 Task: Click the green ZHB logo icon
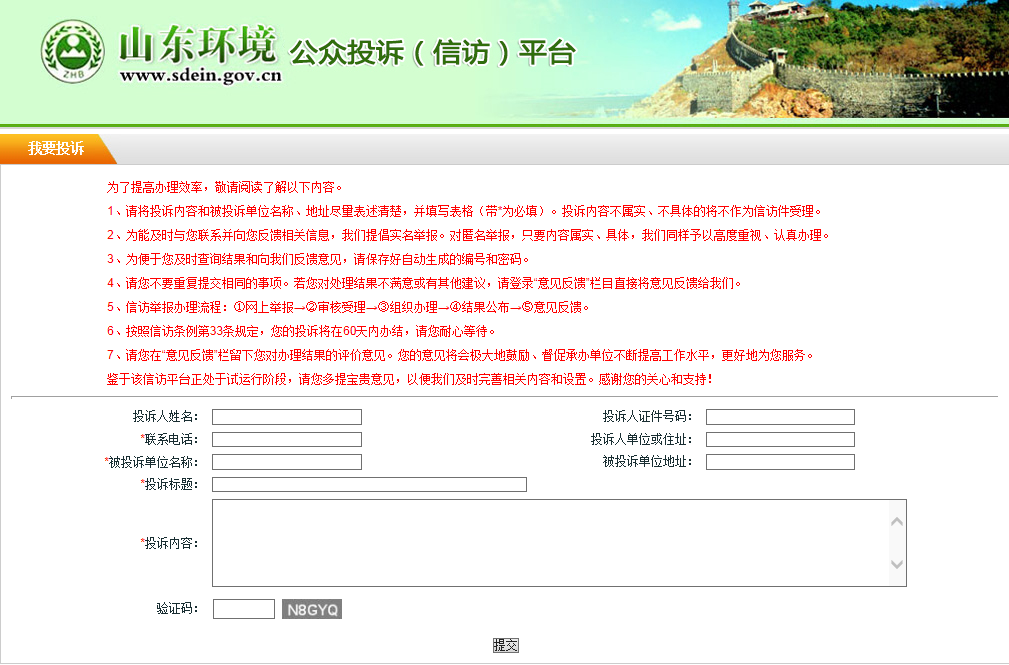click(72, 52)
